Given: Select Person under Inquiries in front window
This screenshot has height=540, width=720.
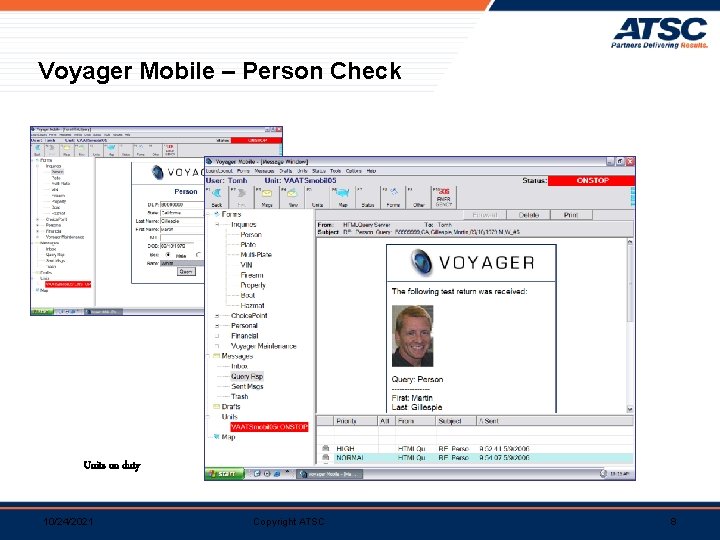Looking at the screenshot, I should [251, 235].
